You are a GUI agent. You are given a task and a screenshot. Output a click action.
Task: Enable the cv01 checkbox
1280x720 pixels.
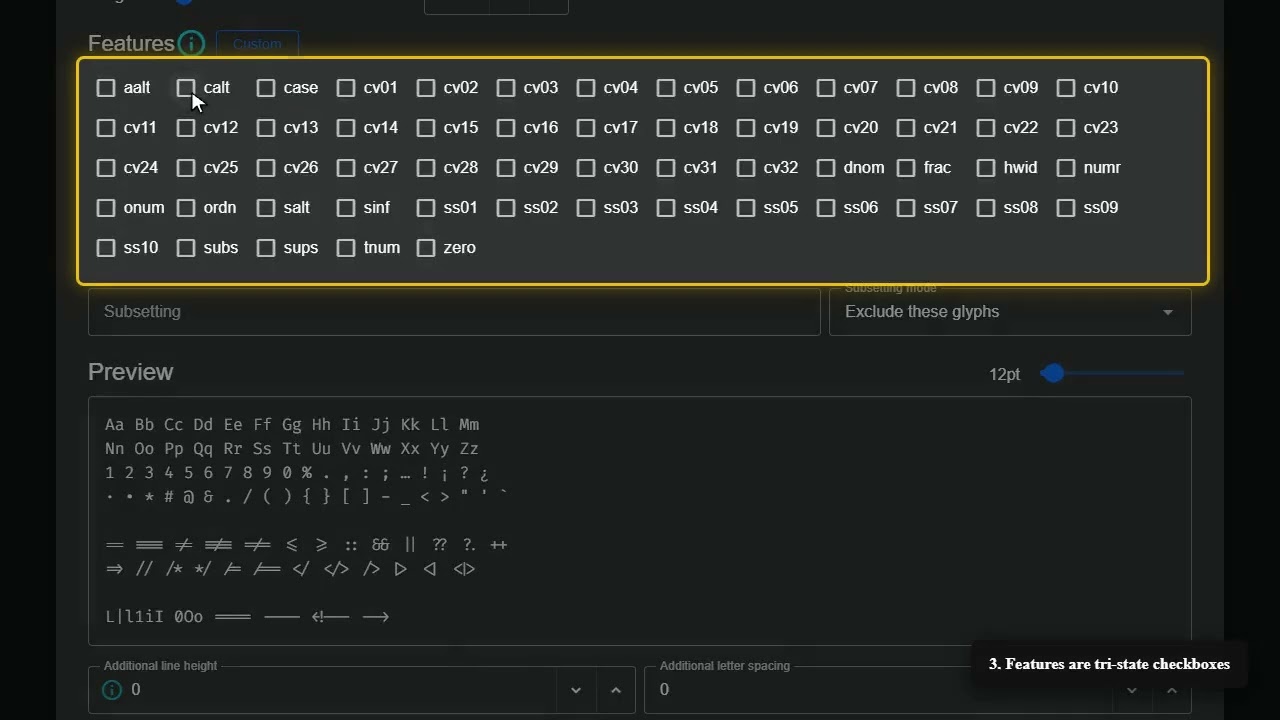(x=346, y=88)
